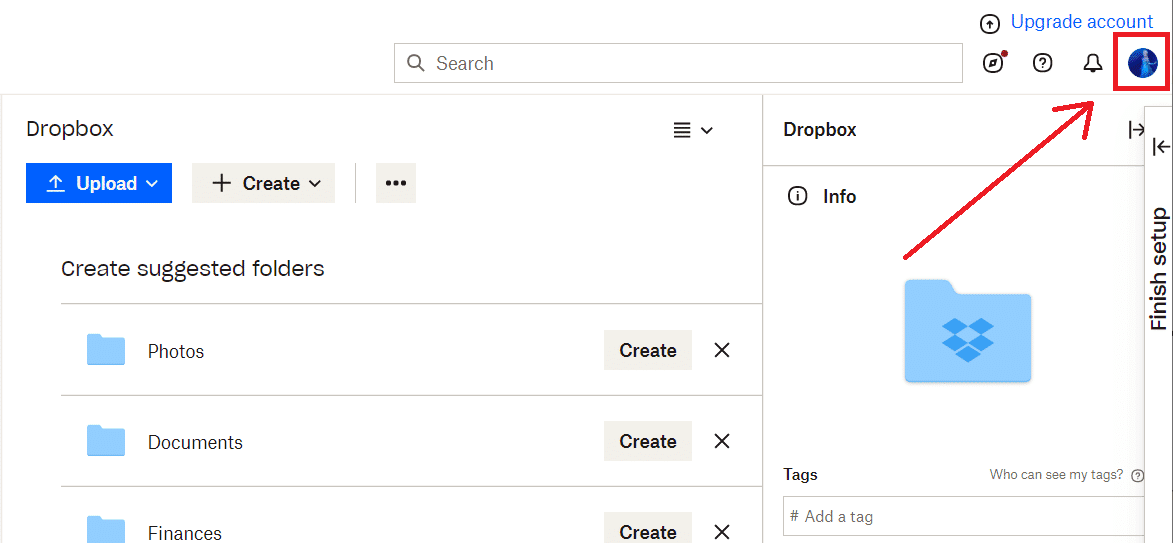Change the list view layout dropdown
Screen dimensions: 1173x543
coord(693,131)
